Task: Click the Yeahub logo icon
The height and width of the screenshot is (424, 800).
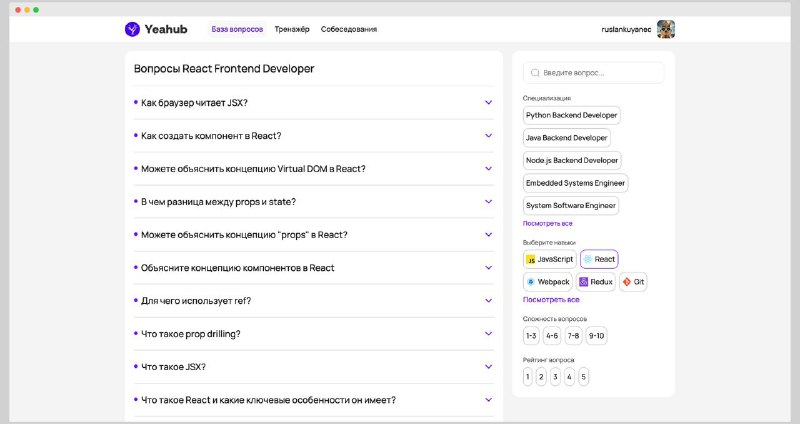Action: coord(132,29)
